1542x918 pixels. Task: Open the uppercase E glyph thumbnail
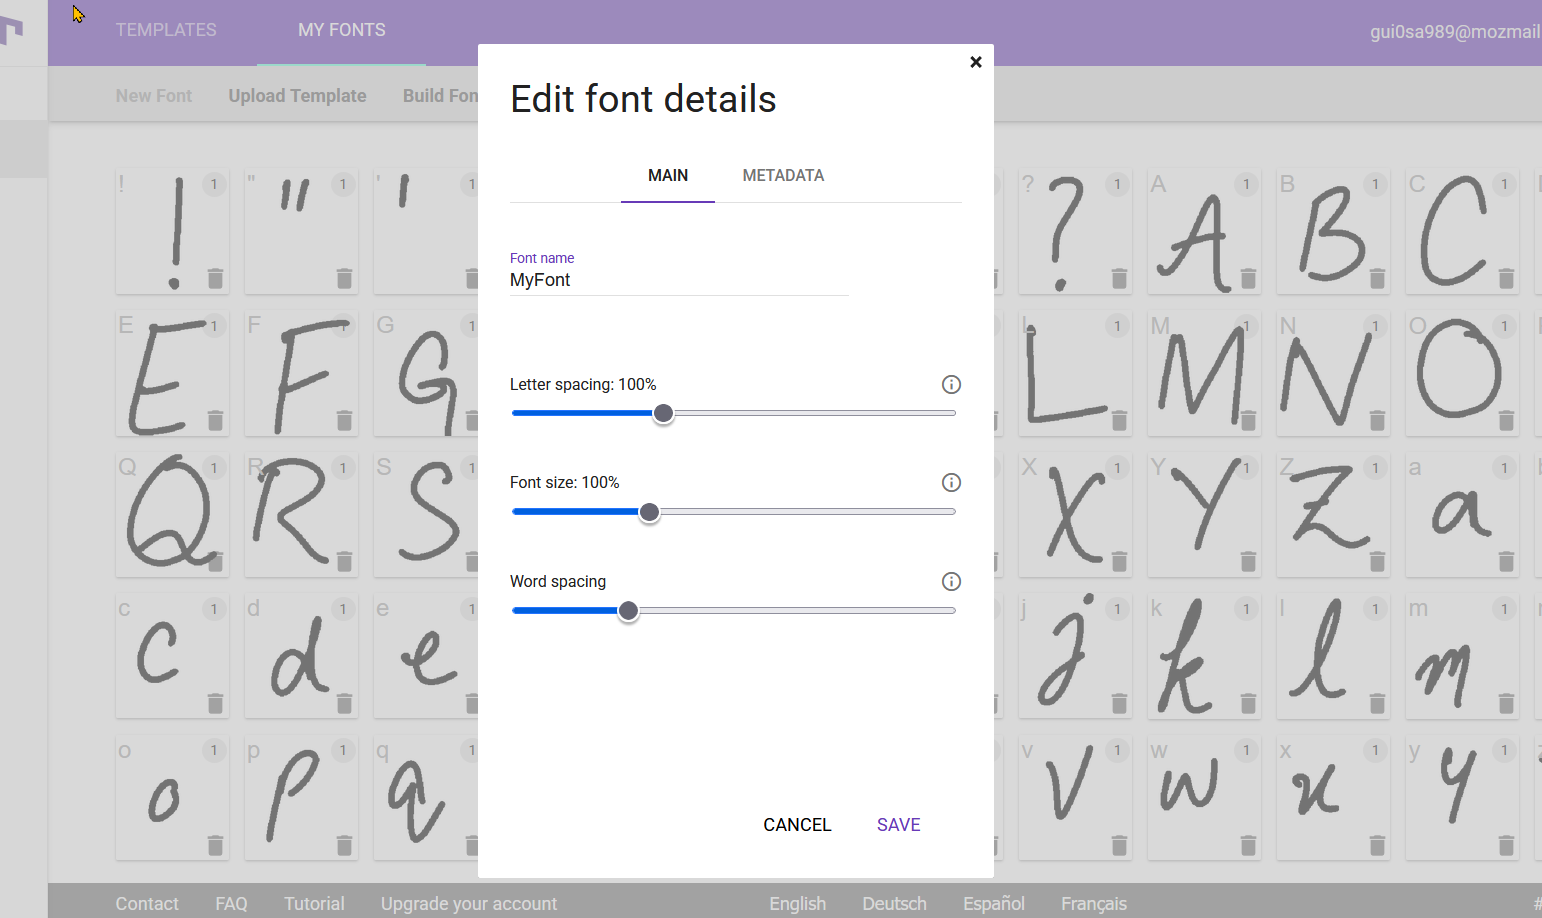[x=172, y=373]
